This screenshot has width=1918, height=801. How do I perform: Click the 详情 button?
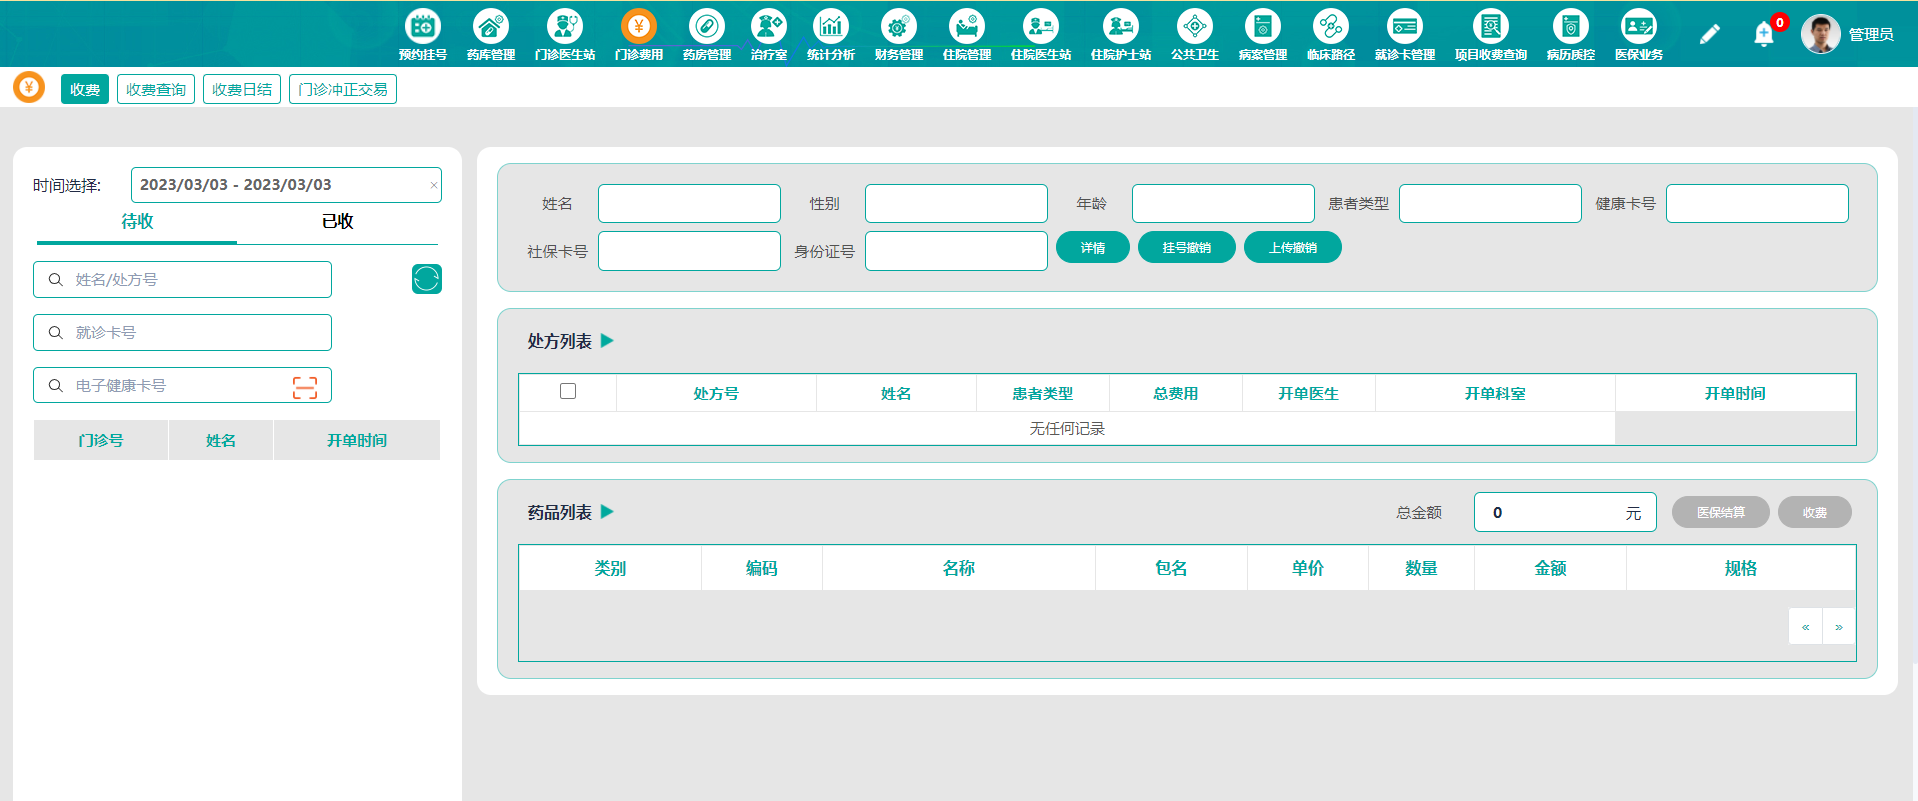click(1093, 247)
